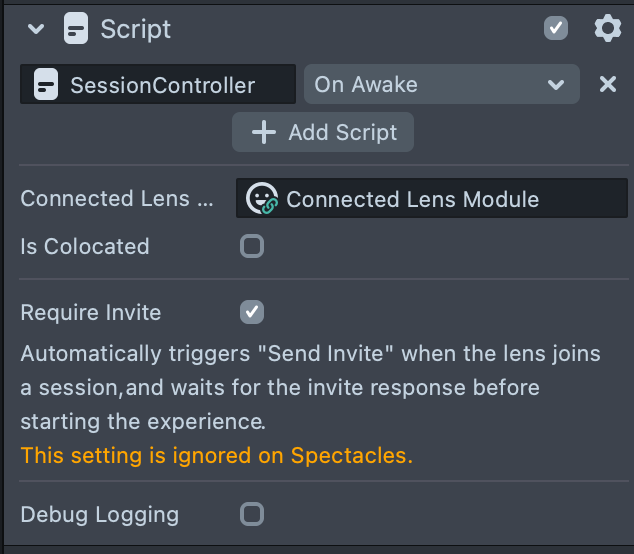Uncheck the Require Invite checkbox
The height and width of the screenshot is (554, 634).
coord(252,312)
